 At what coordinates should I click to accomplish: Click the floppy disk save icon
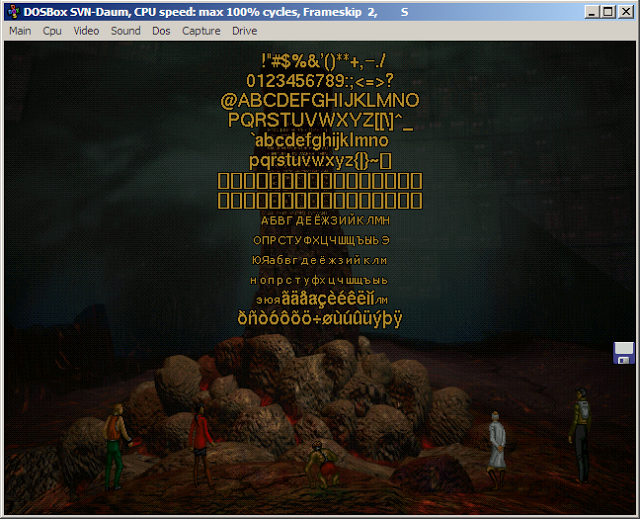coord(624,353)
